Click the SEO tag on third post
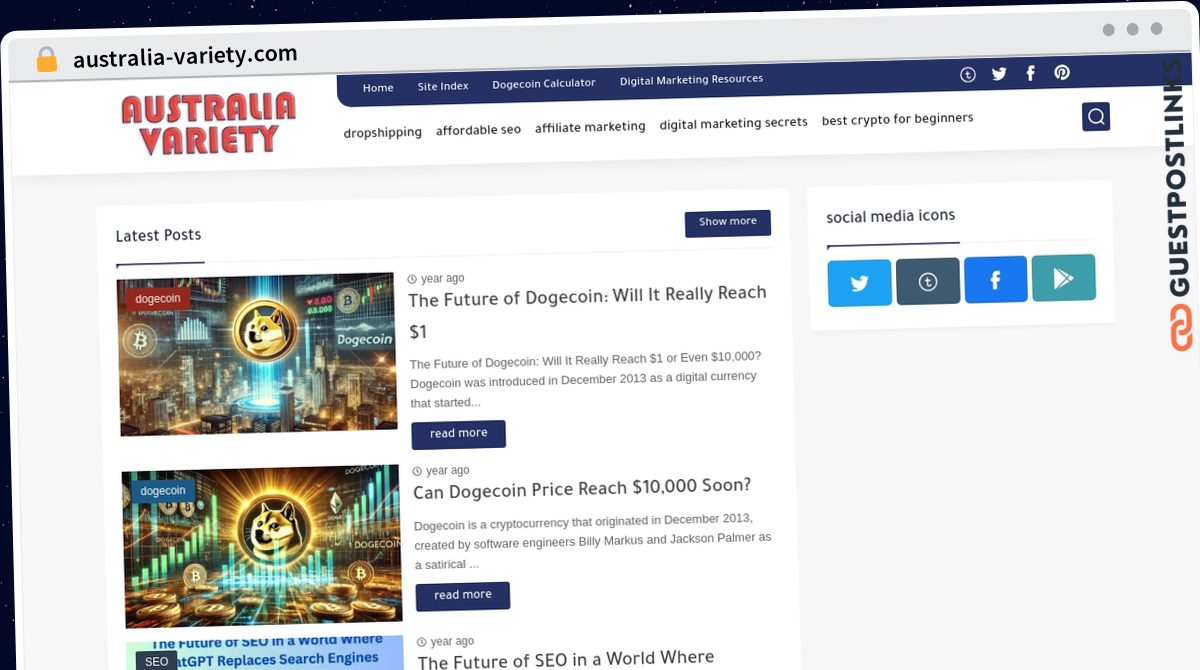 [157, 661]
